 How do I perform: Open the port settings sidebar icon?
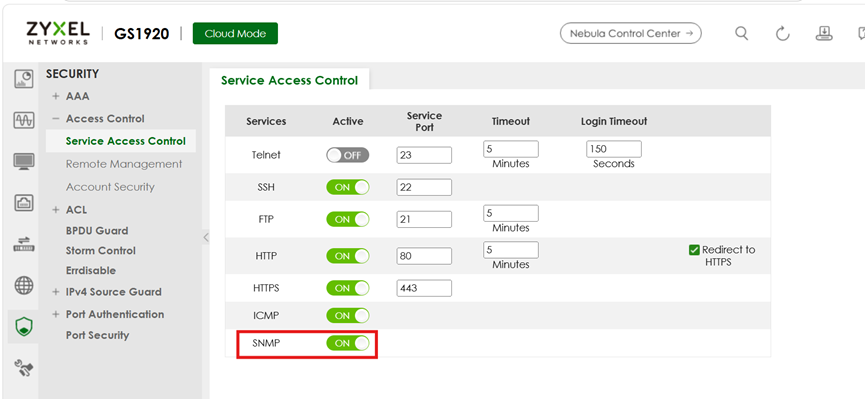24,203
